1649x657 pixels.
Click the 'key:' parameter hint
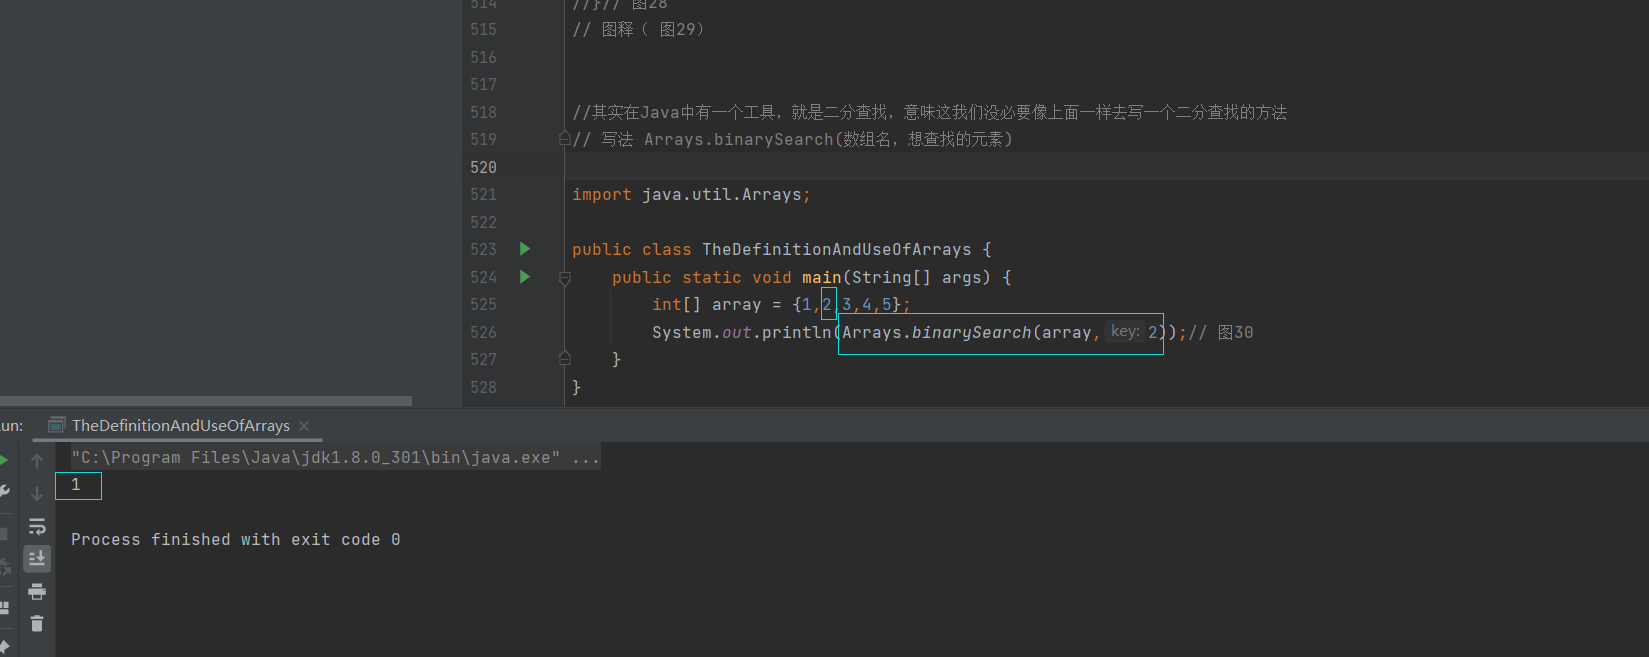tap(1125, 331)
